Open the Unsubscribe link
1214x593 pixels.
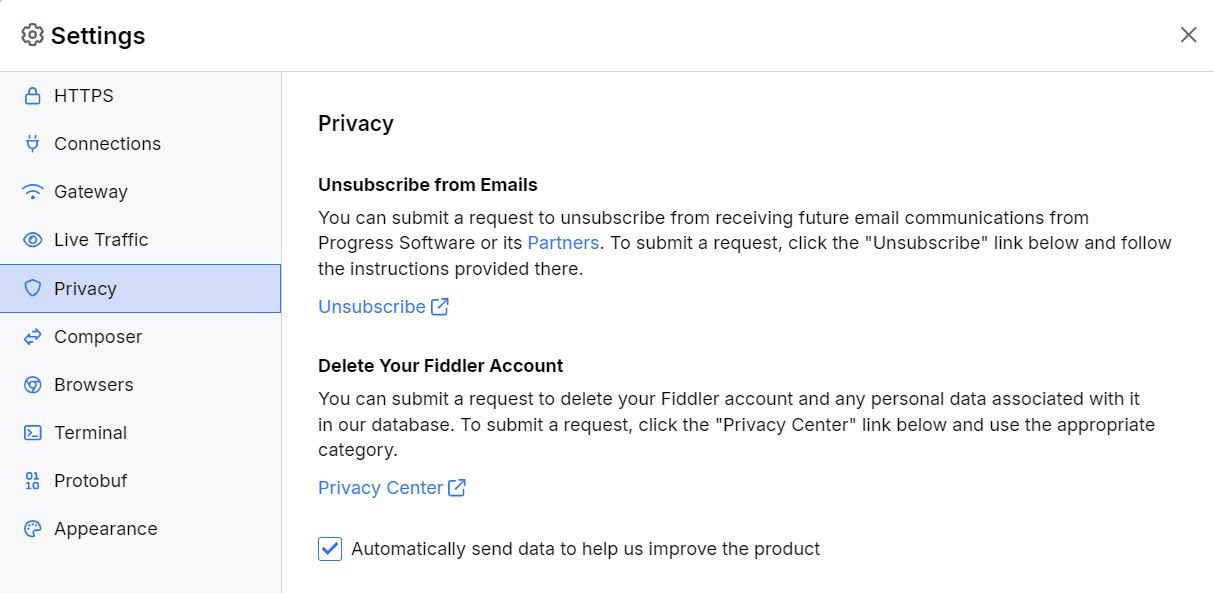coord(371,306)
